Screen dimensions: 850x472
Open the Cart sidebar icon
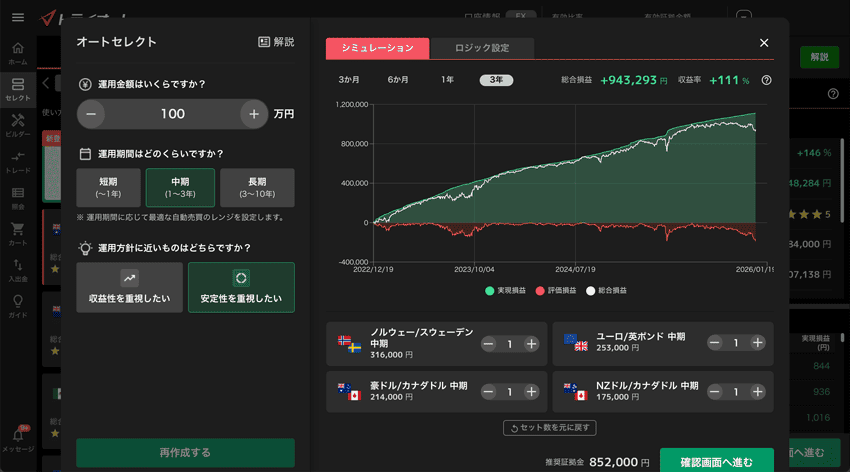18,235
